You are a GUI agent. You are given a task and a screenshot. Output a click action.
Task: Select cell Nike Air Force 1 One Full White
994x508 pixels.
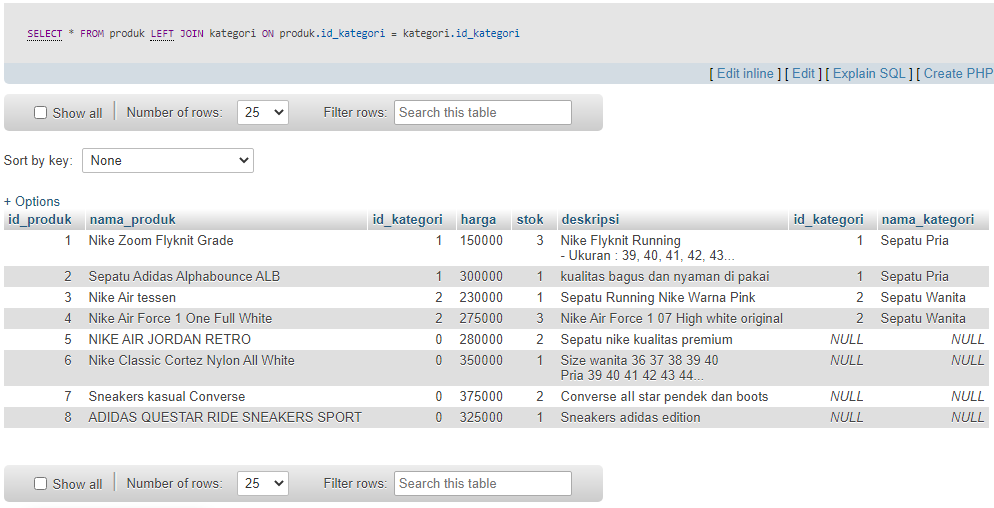180,318
